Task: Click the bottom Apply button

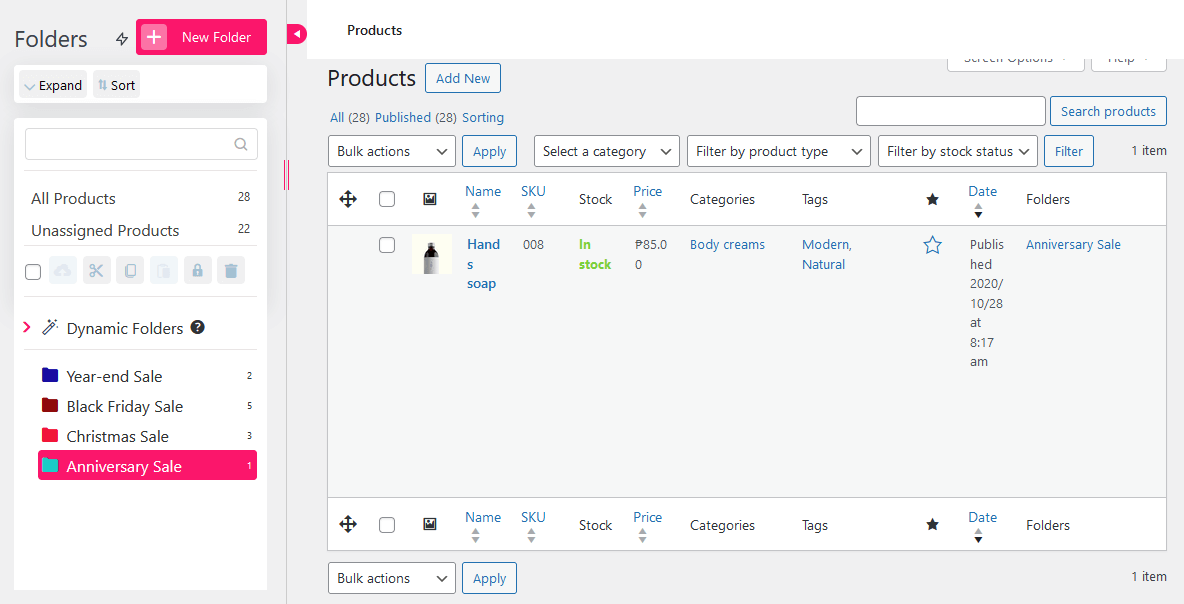Action: 489,578
